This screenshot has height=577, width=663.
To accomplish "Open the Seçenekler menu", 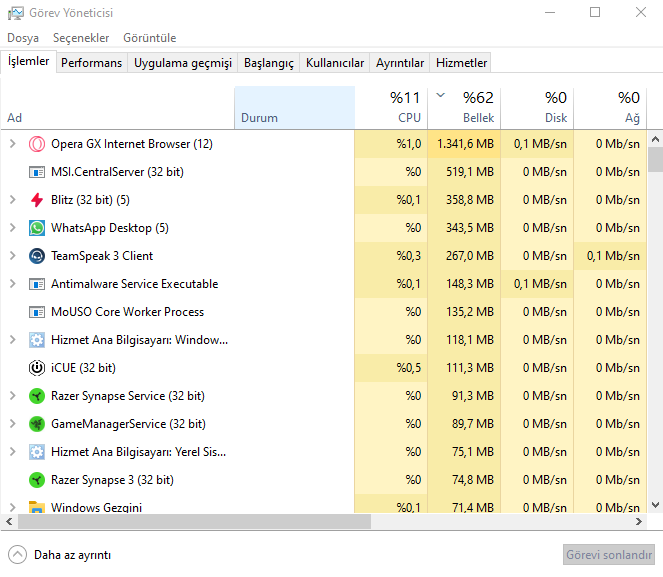I will (81, 38).
